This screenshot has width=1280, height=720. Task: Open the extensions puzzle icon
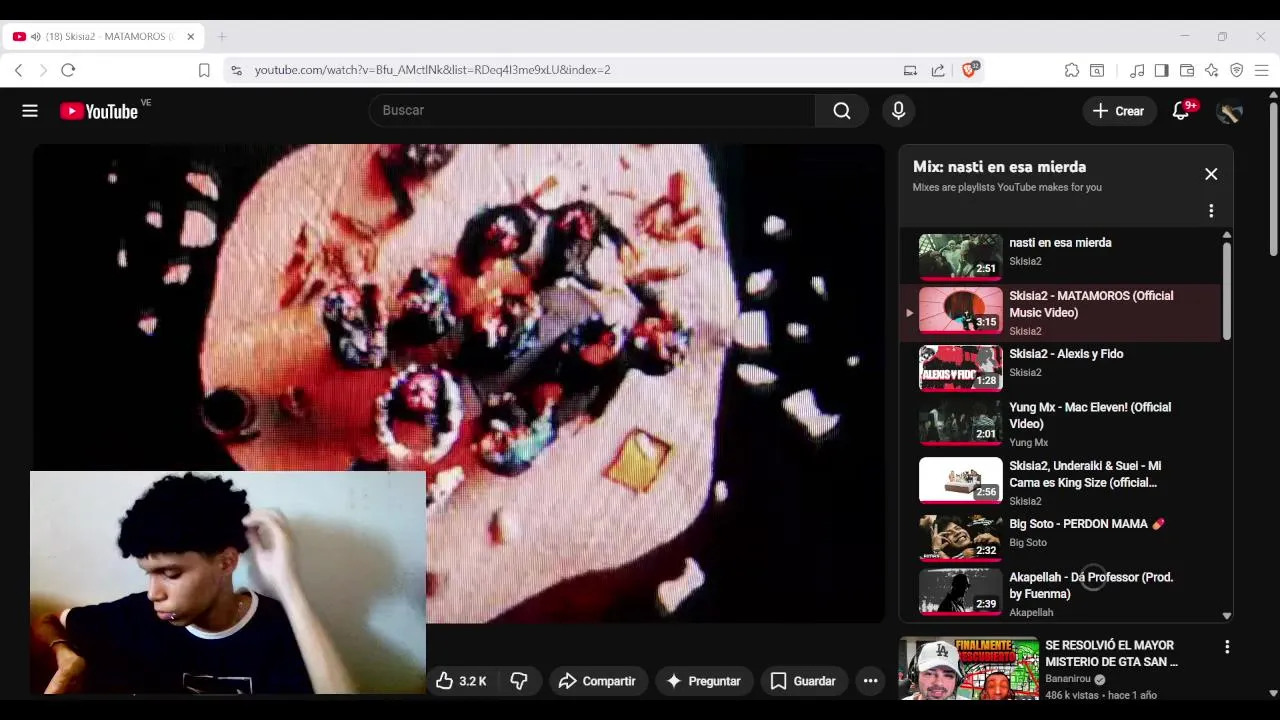click(x=1072, y=70)
